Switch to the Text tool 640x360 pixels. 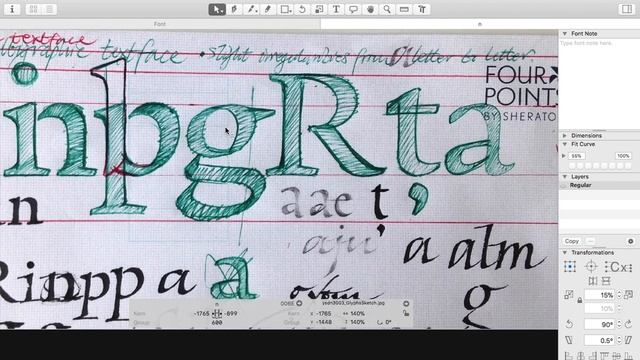[336, 9]
